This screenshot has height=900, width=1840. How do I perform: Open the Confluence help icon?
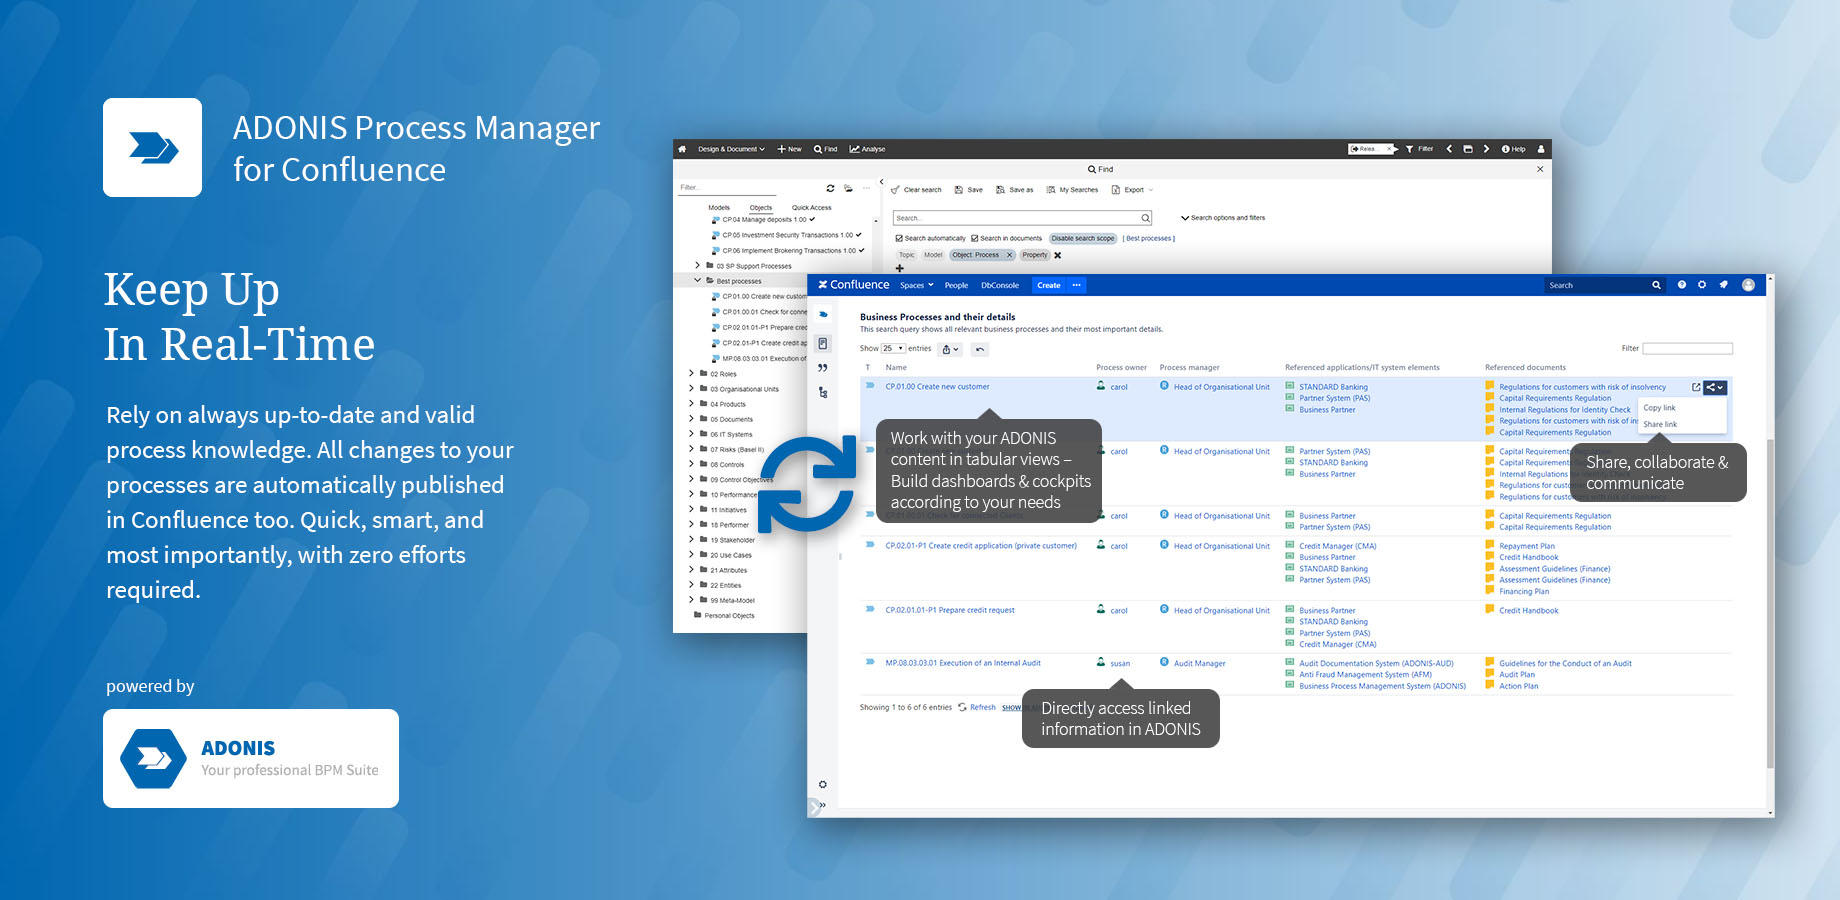click(1681, 285)
